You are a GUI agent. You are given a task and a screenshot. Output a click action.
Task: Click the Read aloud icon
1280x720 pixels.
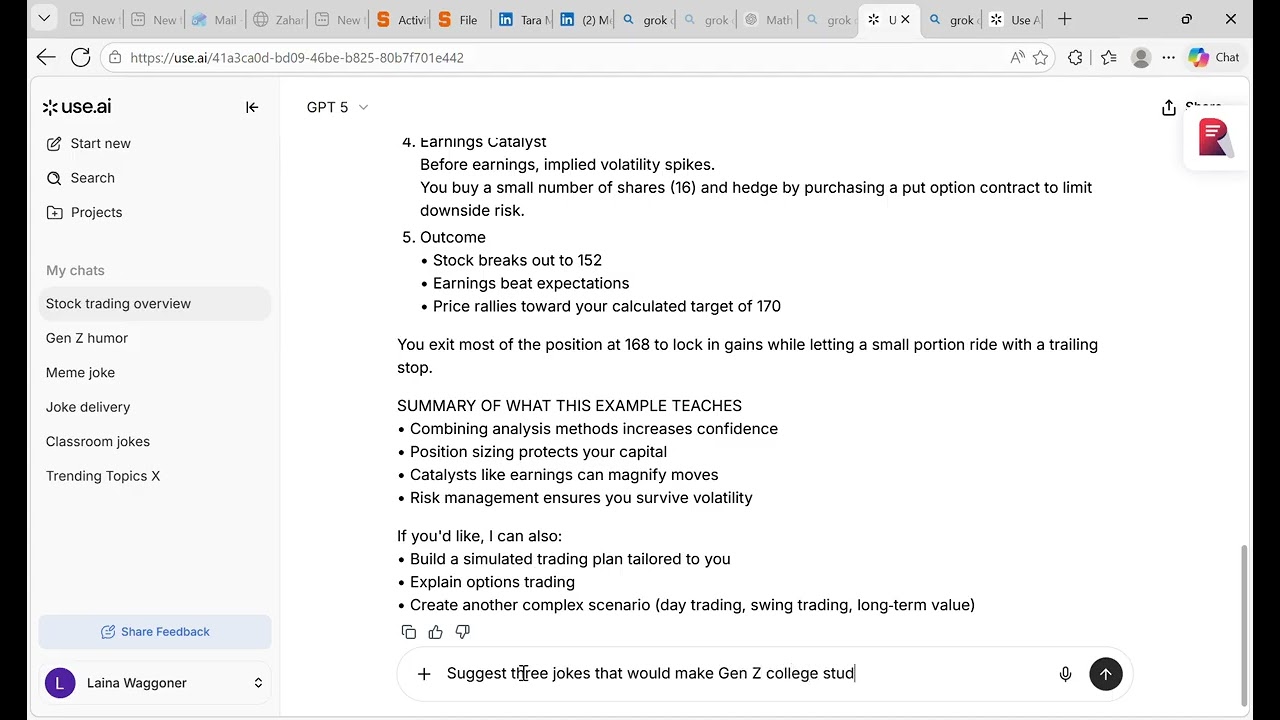click(1017, 58)
